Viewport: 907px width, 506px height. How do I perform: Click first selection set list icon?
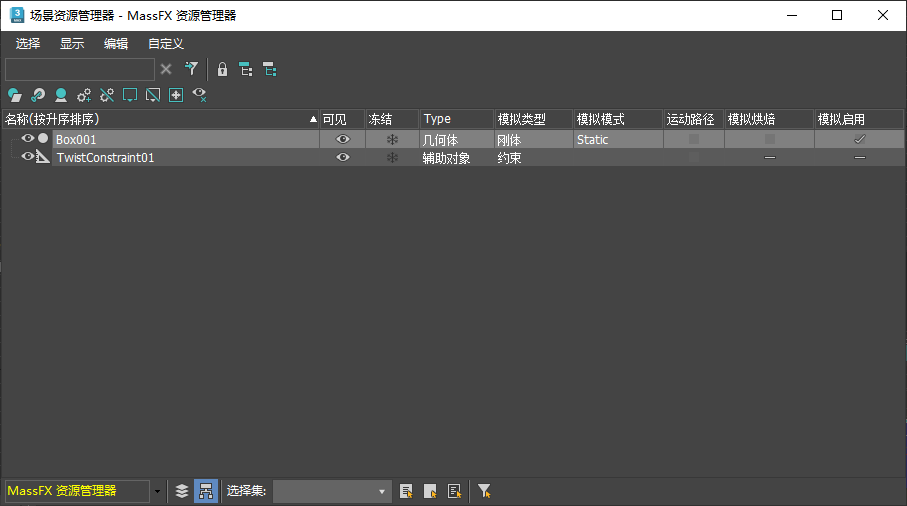click(x=407, y=491)
